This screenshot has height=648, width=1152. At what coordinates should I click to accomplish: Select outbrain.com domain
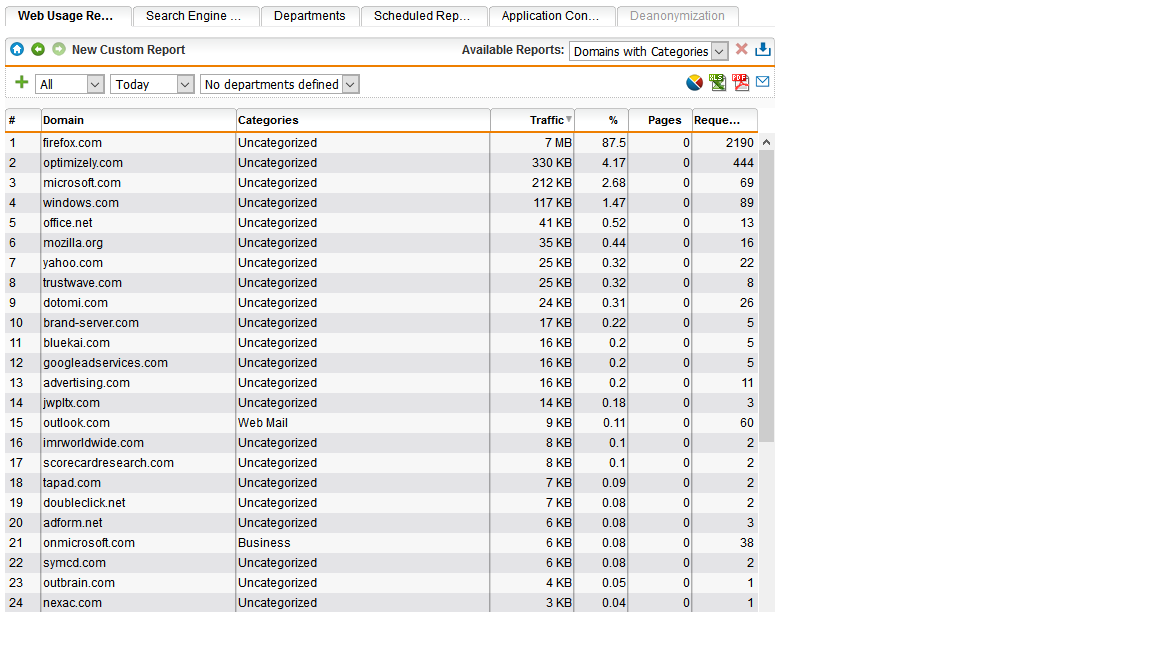(x=79, y=583)
